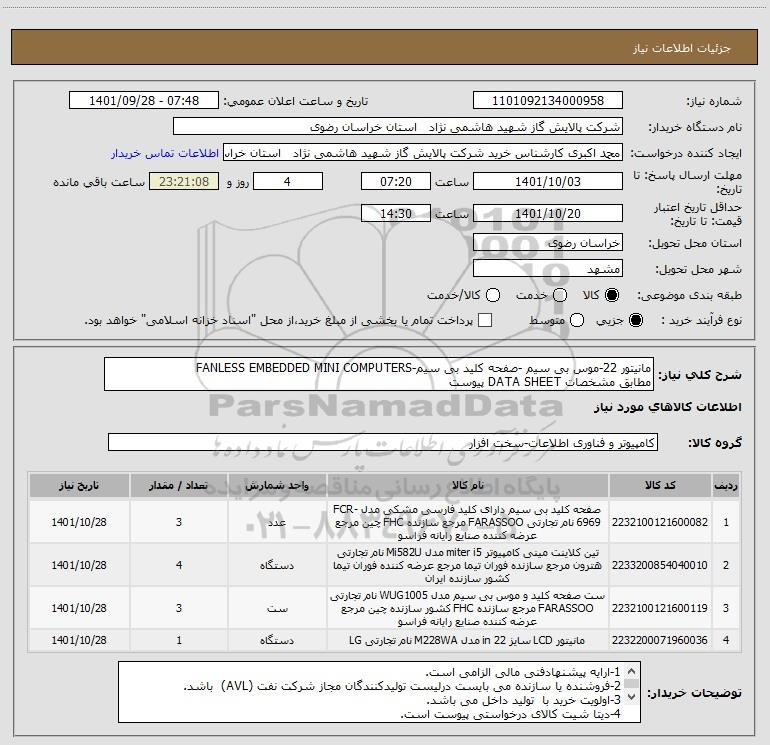Click the LG M228WA LCD monitor name
The image size is (770, 745).
[468, 640]
